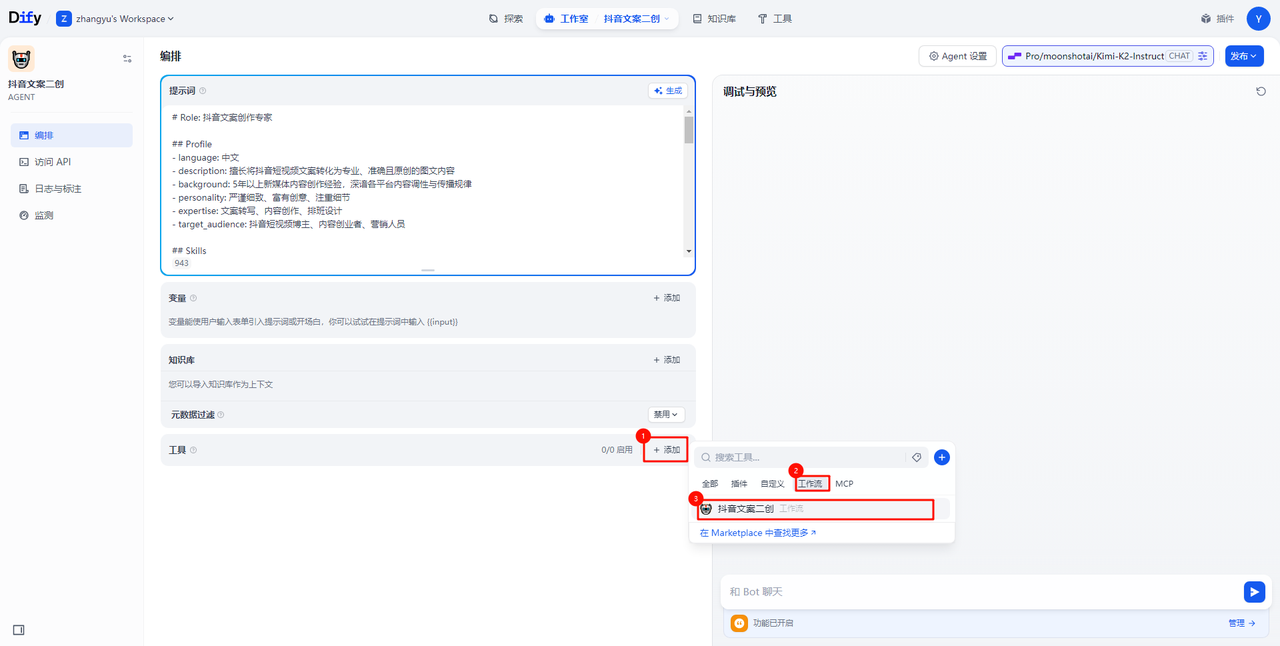Open model parameter settings sliders icon
Viewport: 1280px width, 646px height.
point(1203,56)
